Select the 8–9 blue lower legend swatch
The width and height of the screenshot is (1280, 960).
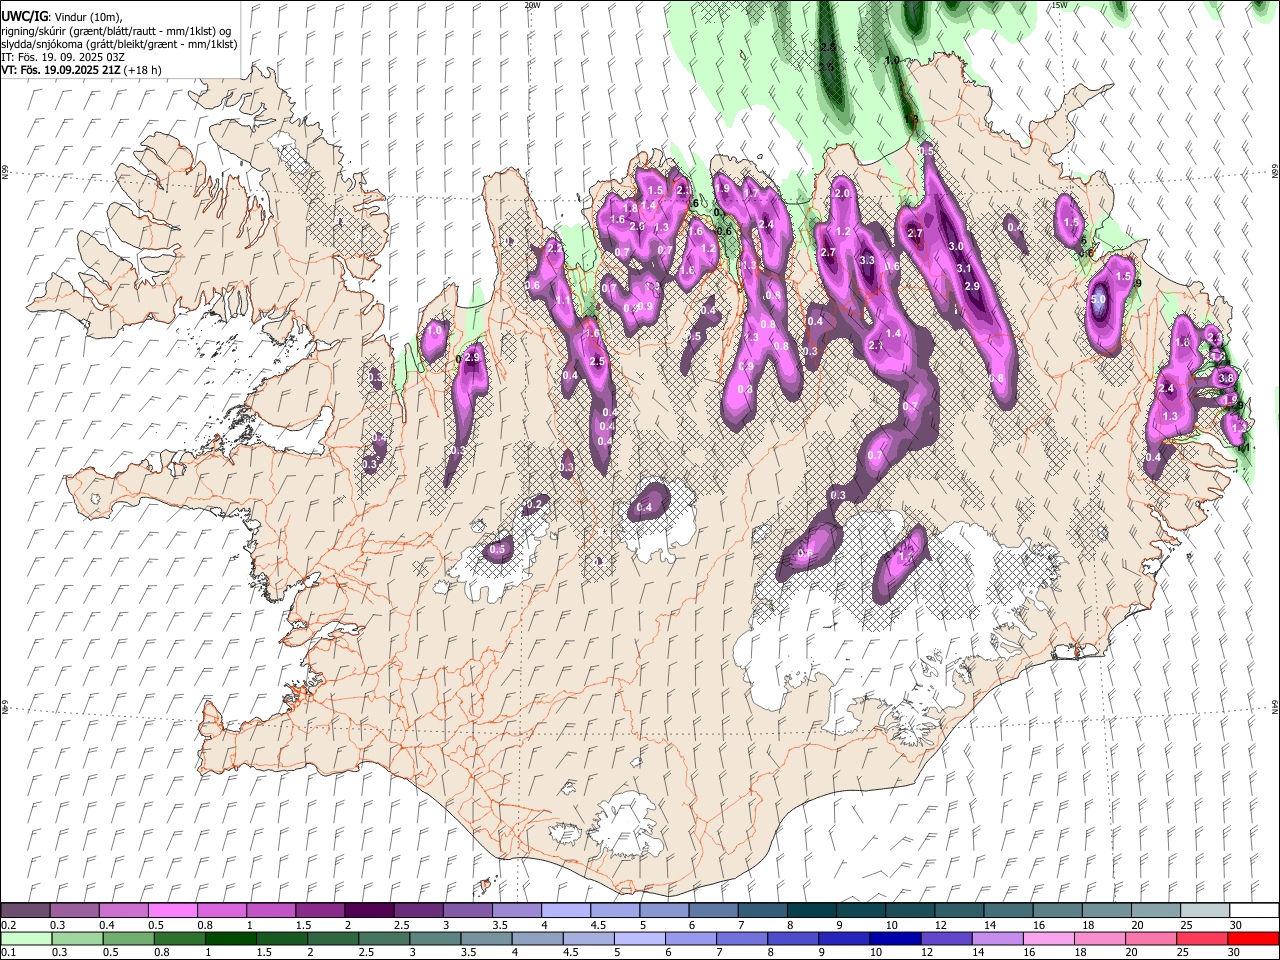click(x=792, y=938)
